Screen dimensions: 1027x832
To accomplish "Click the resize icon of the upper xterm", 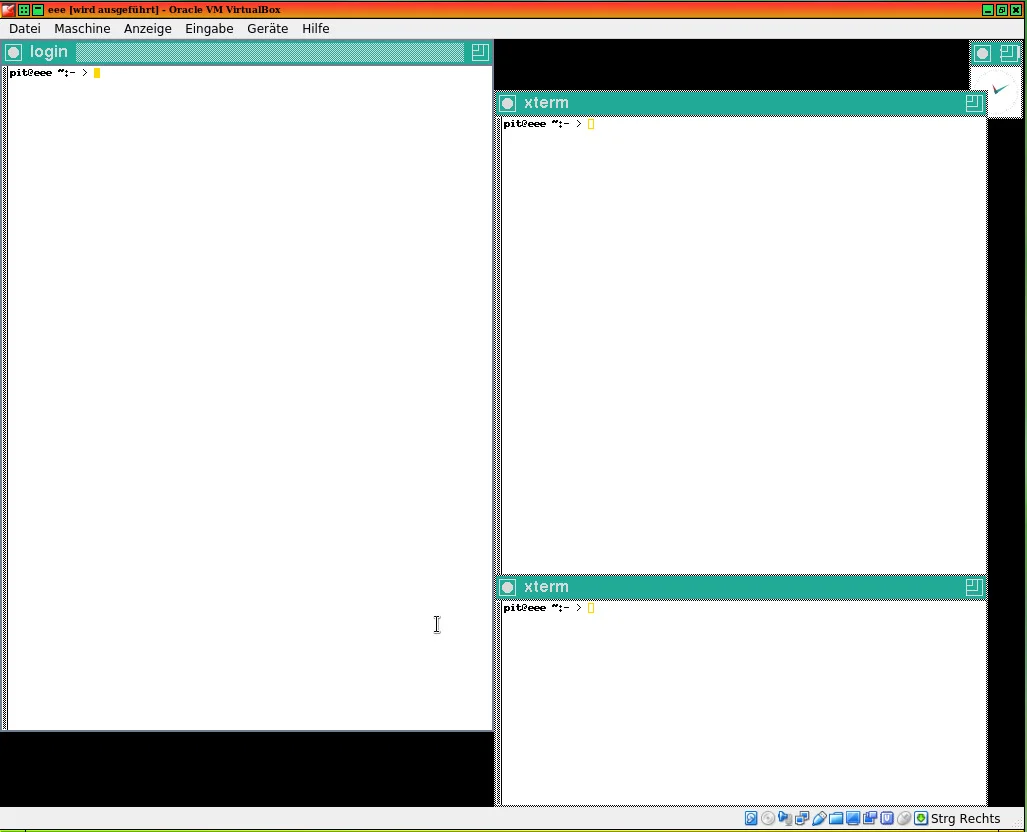I will (x=974, y=103).
